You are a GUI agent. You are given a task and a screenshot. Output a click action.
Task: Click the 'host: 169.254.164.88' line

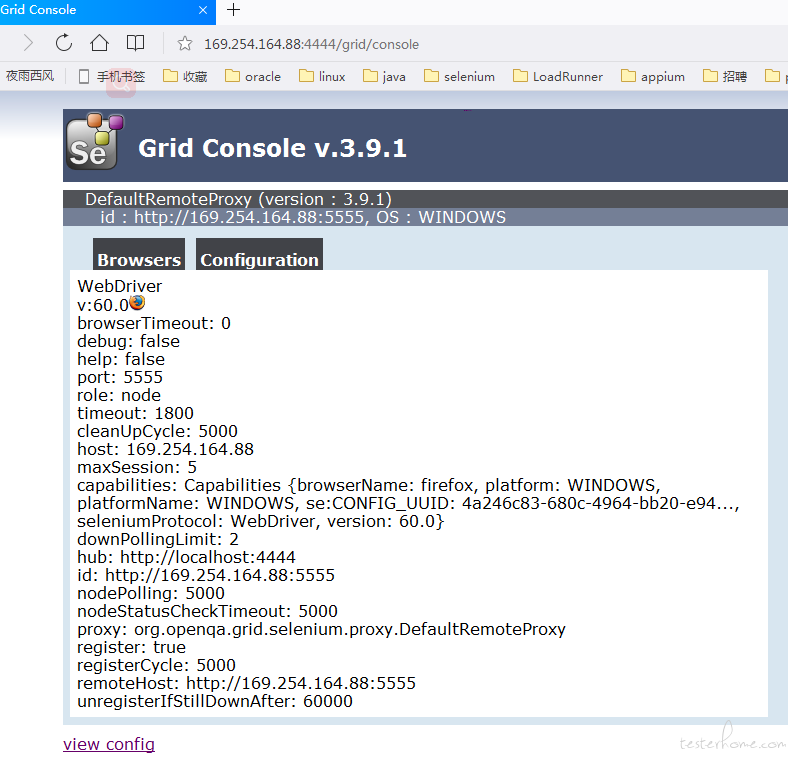[x=165, y=449]
